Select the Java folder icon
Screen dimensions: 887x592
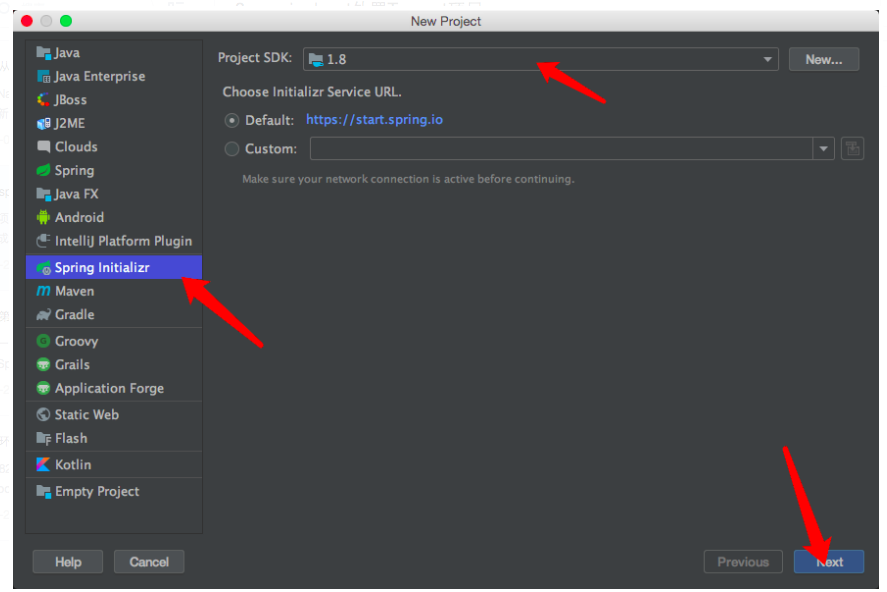point(44,53)
